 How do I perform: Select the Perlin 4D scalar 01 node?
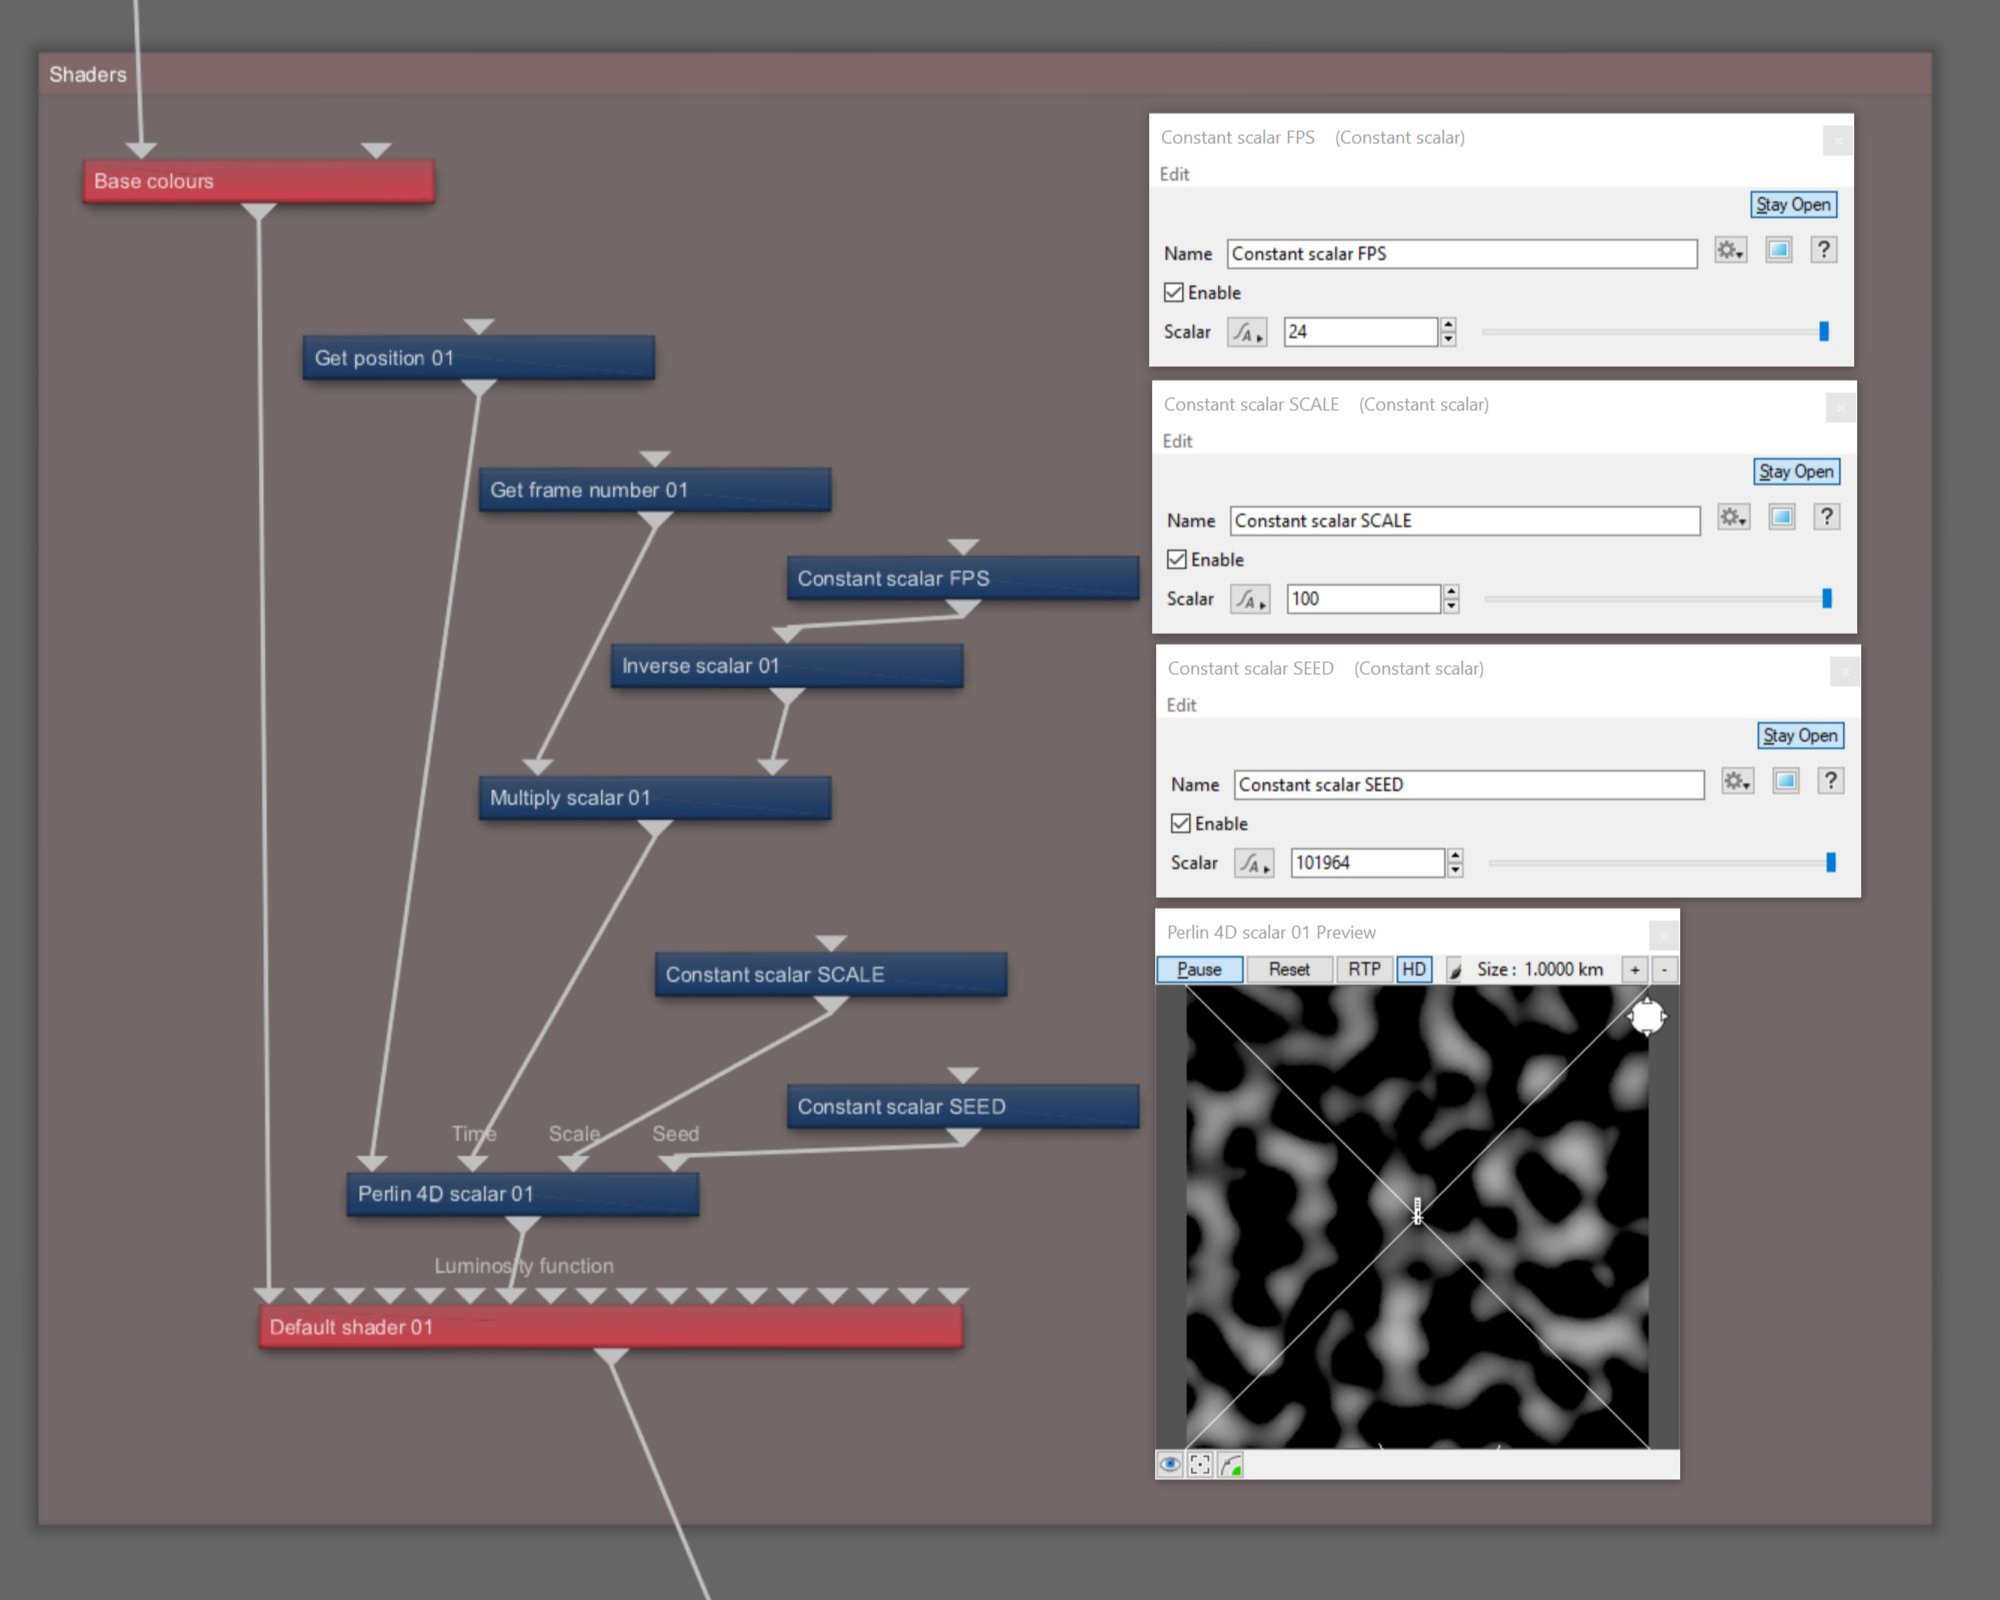(x=523, y=1194)
